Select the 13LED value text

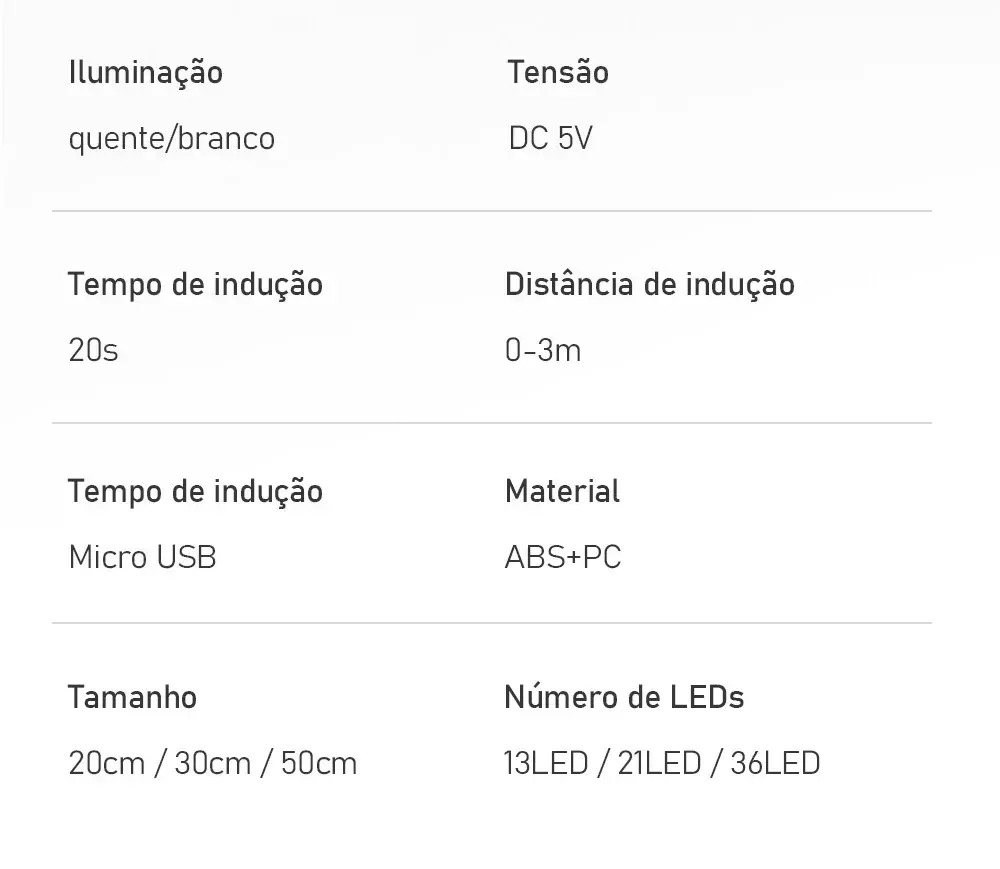546,763
